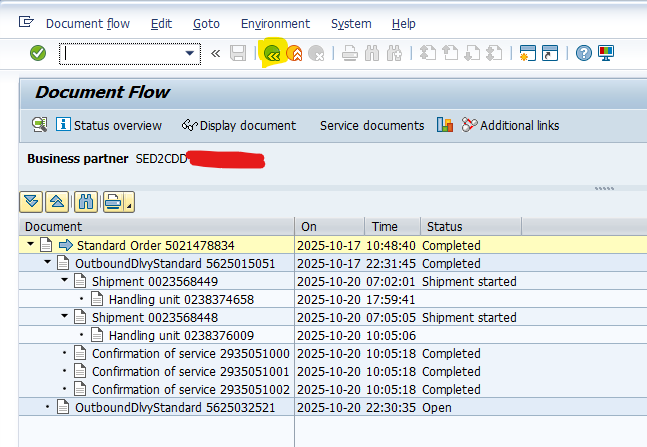Viewport: 647px width, 447px height.
Task: Click the Find Next binoculars-plus icon
Action: coord(394,54)
